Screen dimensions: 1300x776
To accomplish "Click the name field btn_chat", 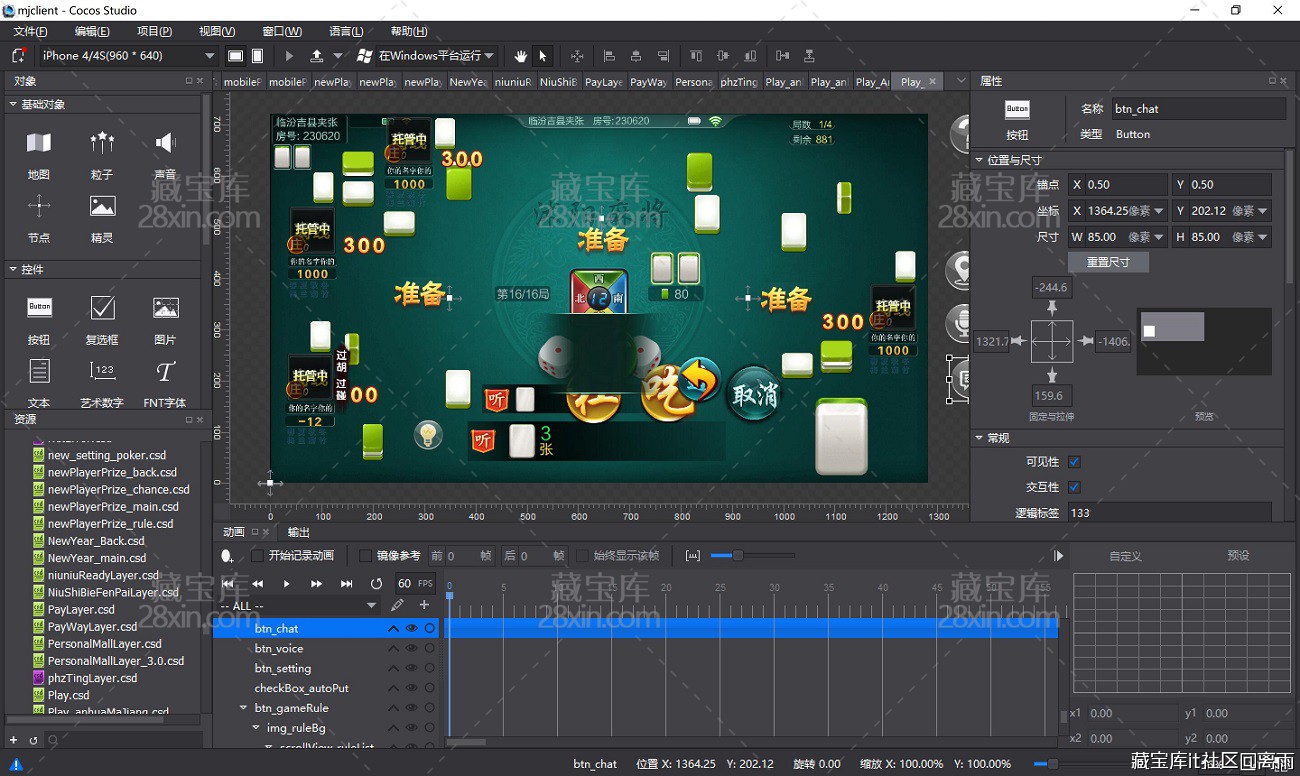I will (1197, 109).
